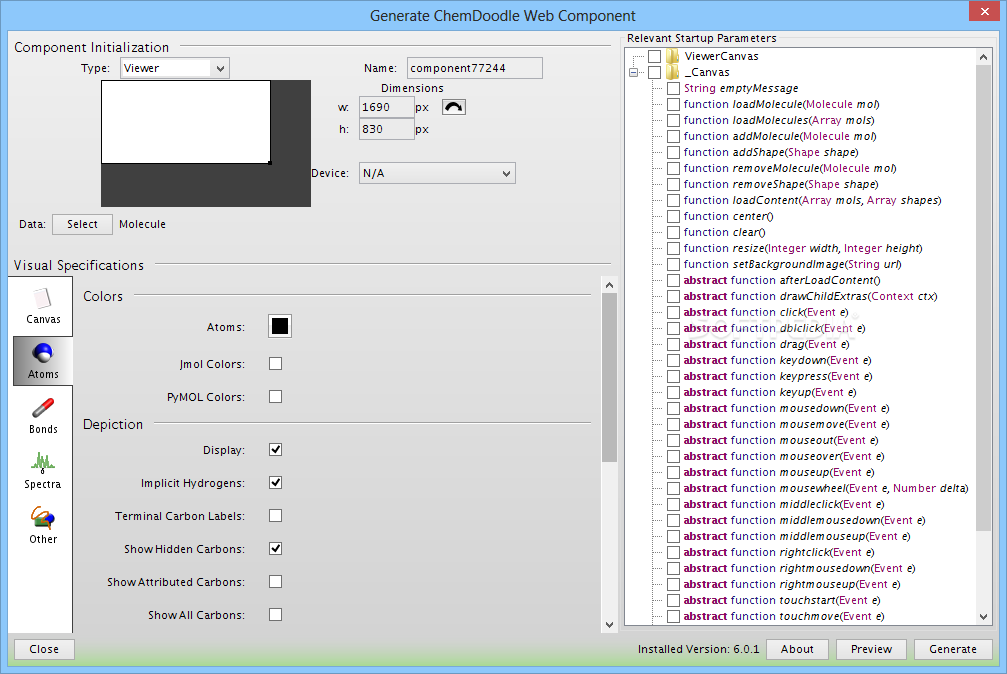Screen dimensions: 1007x674
Task: Select abstract function touchmove row
Action: click(x=784, y=616)
